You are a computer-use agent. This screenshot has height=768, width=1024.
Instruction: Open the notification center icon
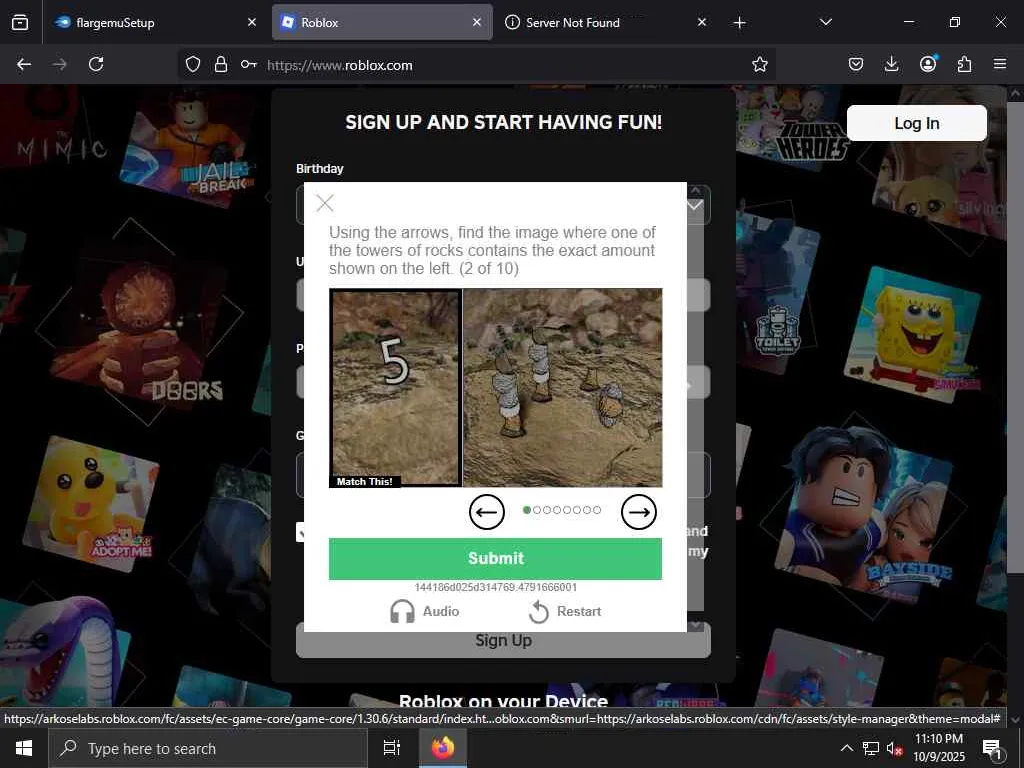[x=992, y=748]
